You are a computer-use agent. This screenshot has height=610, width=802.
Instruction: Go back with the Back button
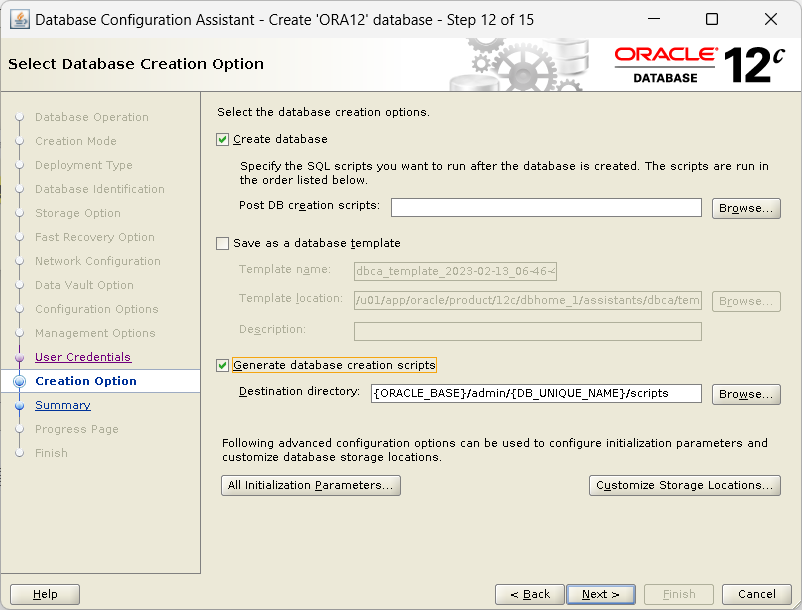tap(529, 594)
